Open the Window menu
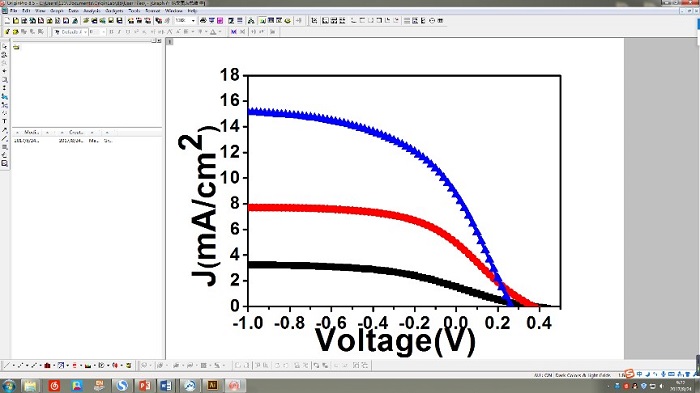The image size is (700, 393). [x=174, y=11]
